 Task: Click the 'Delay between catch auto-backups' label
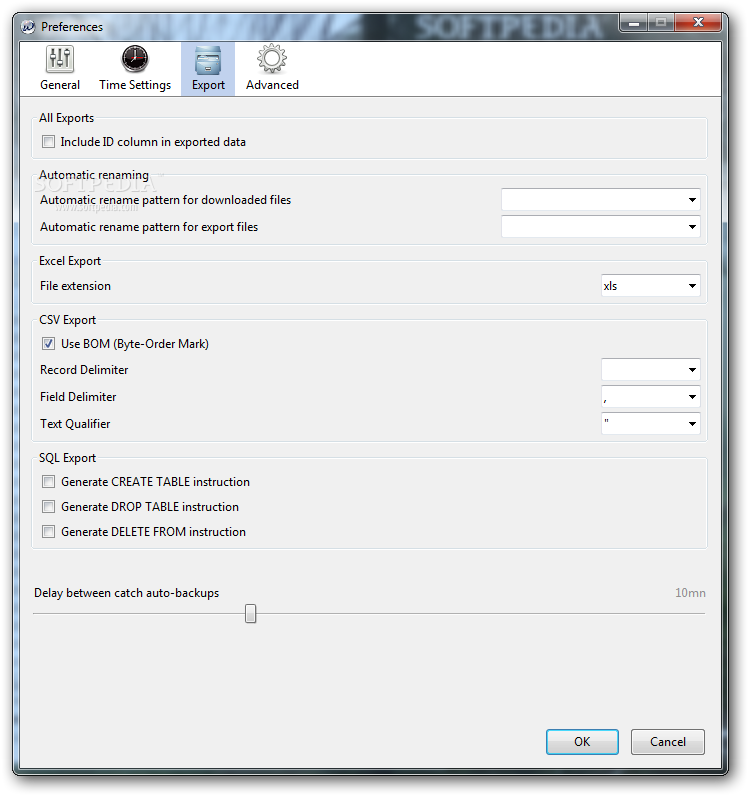click(126, 593)
